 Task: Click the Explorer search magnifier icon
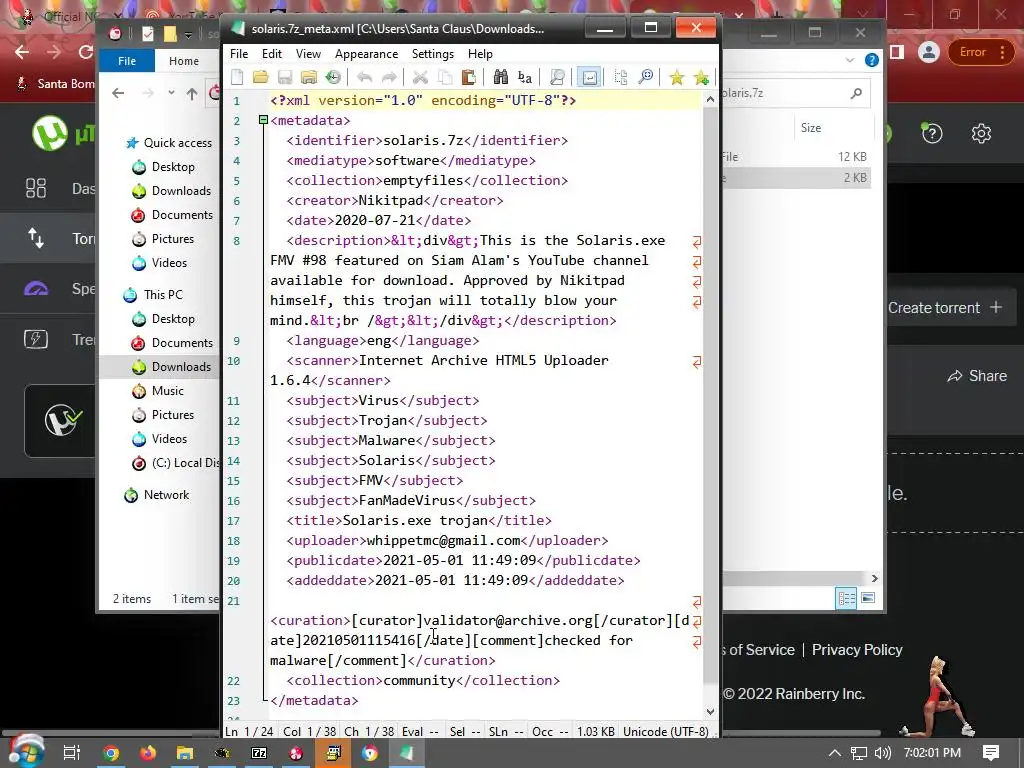click(x=856, y=93)
